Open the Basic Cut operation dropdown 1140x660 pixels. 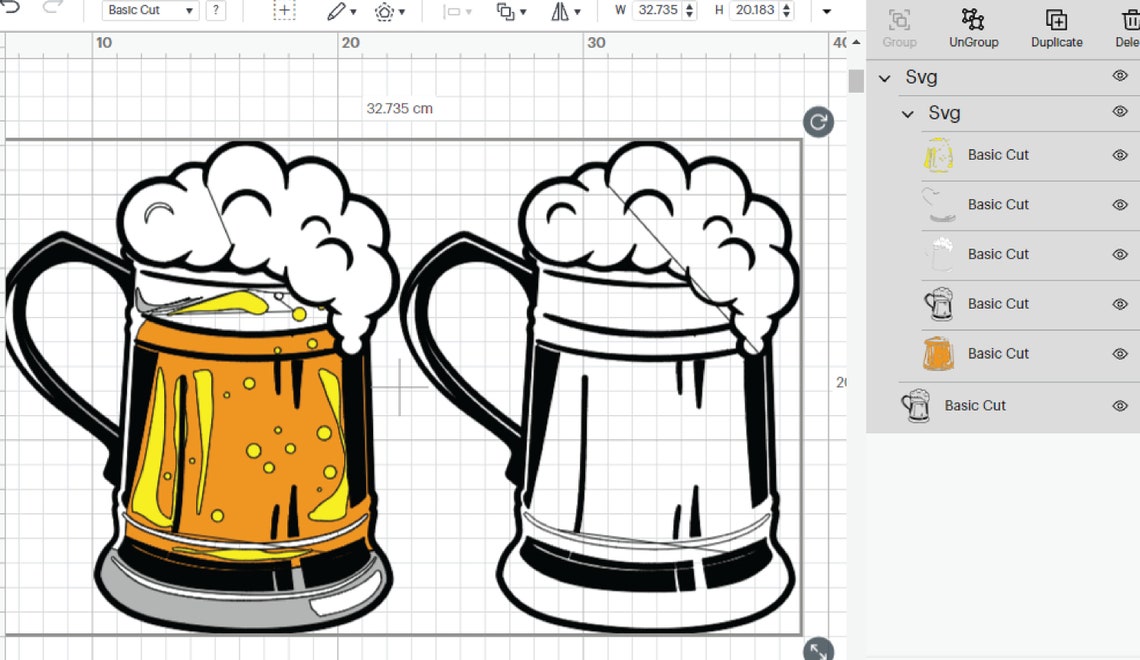148,10
